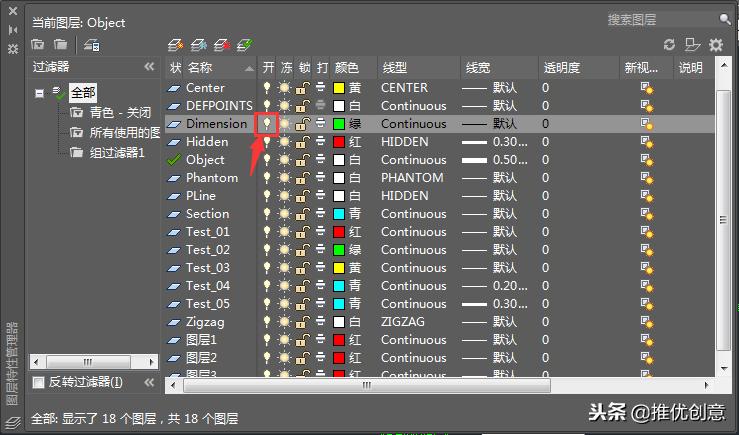Toggle freeze on PLine layer
Viewport: 739px width, 435px height.
pyautogui.click(x=284, y=196)
